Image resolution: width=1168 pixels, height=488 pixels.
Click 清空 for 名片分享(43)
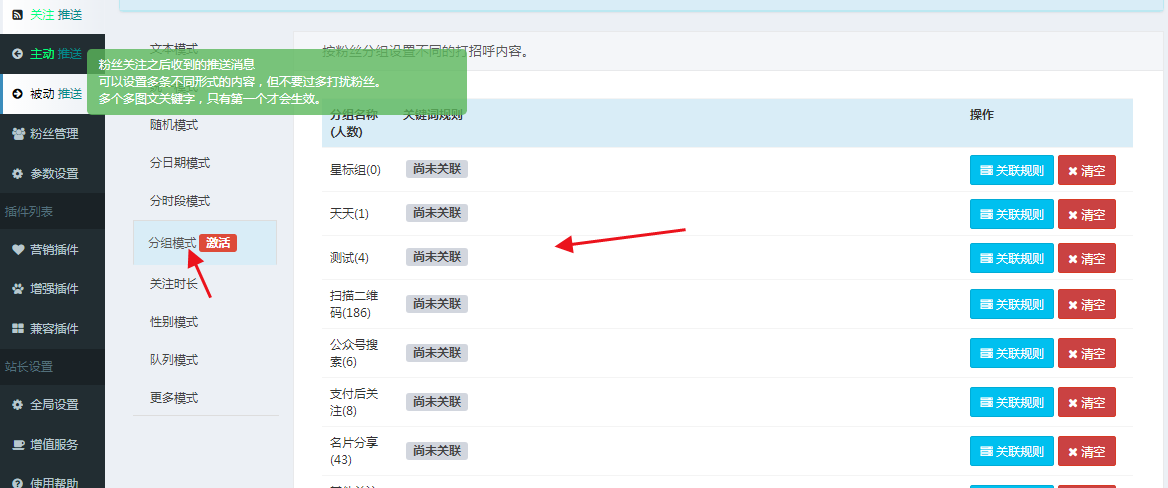click(1087, 451)
